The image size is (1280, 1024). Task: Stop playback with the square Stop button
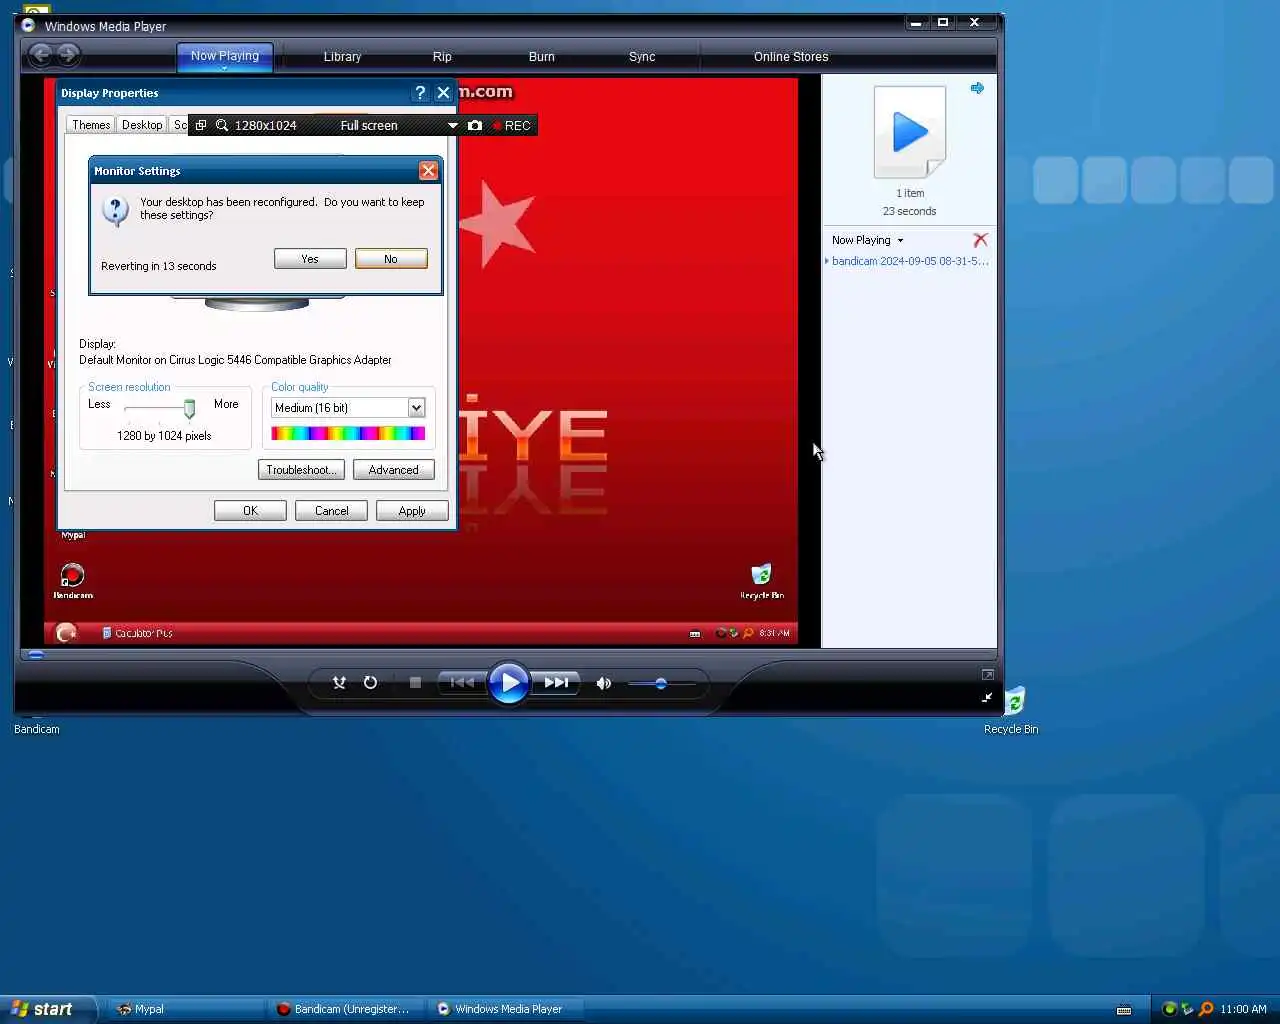(x=415, y=682)
